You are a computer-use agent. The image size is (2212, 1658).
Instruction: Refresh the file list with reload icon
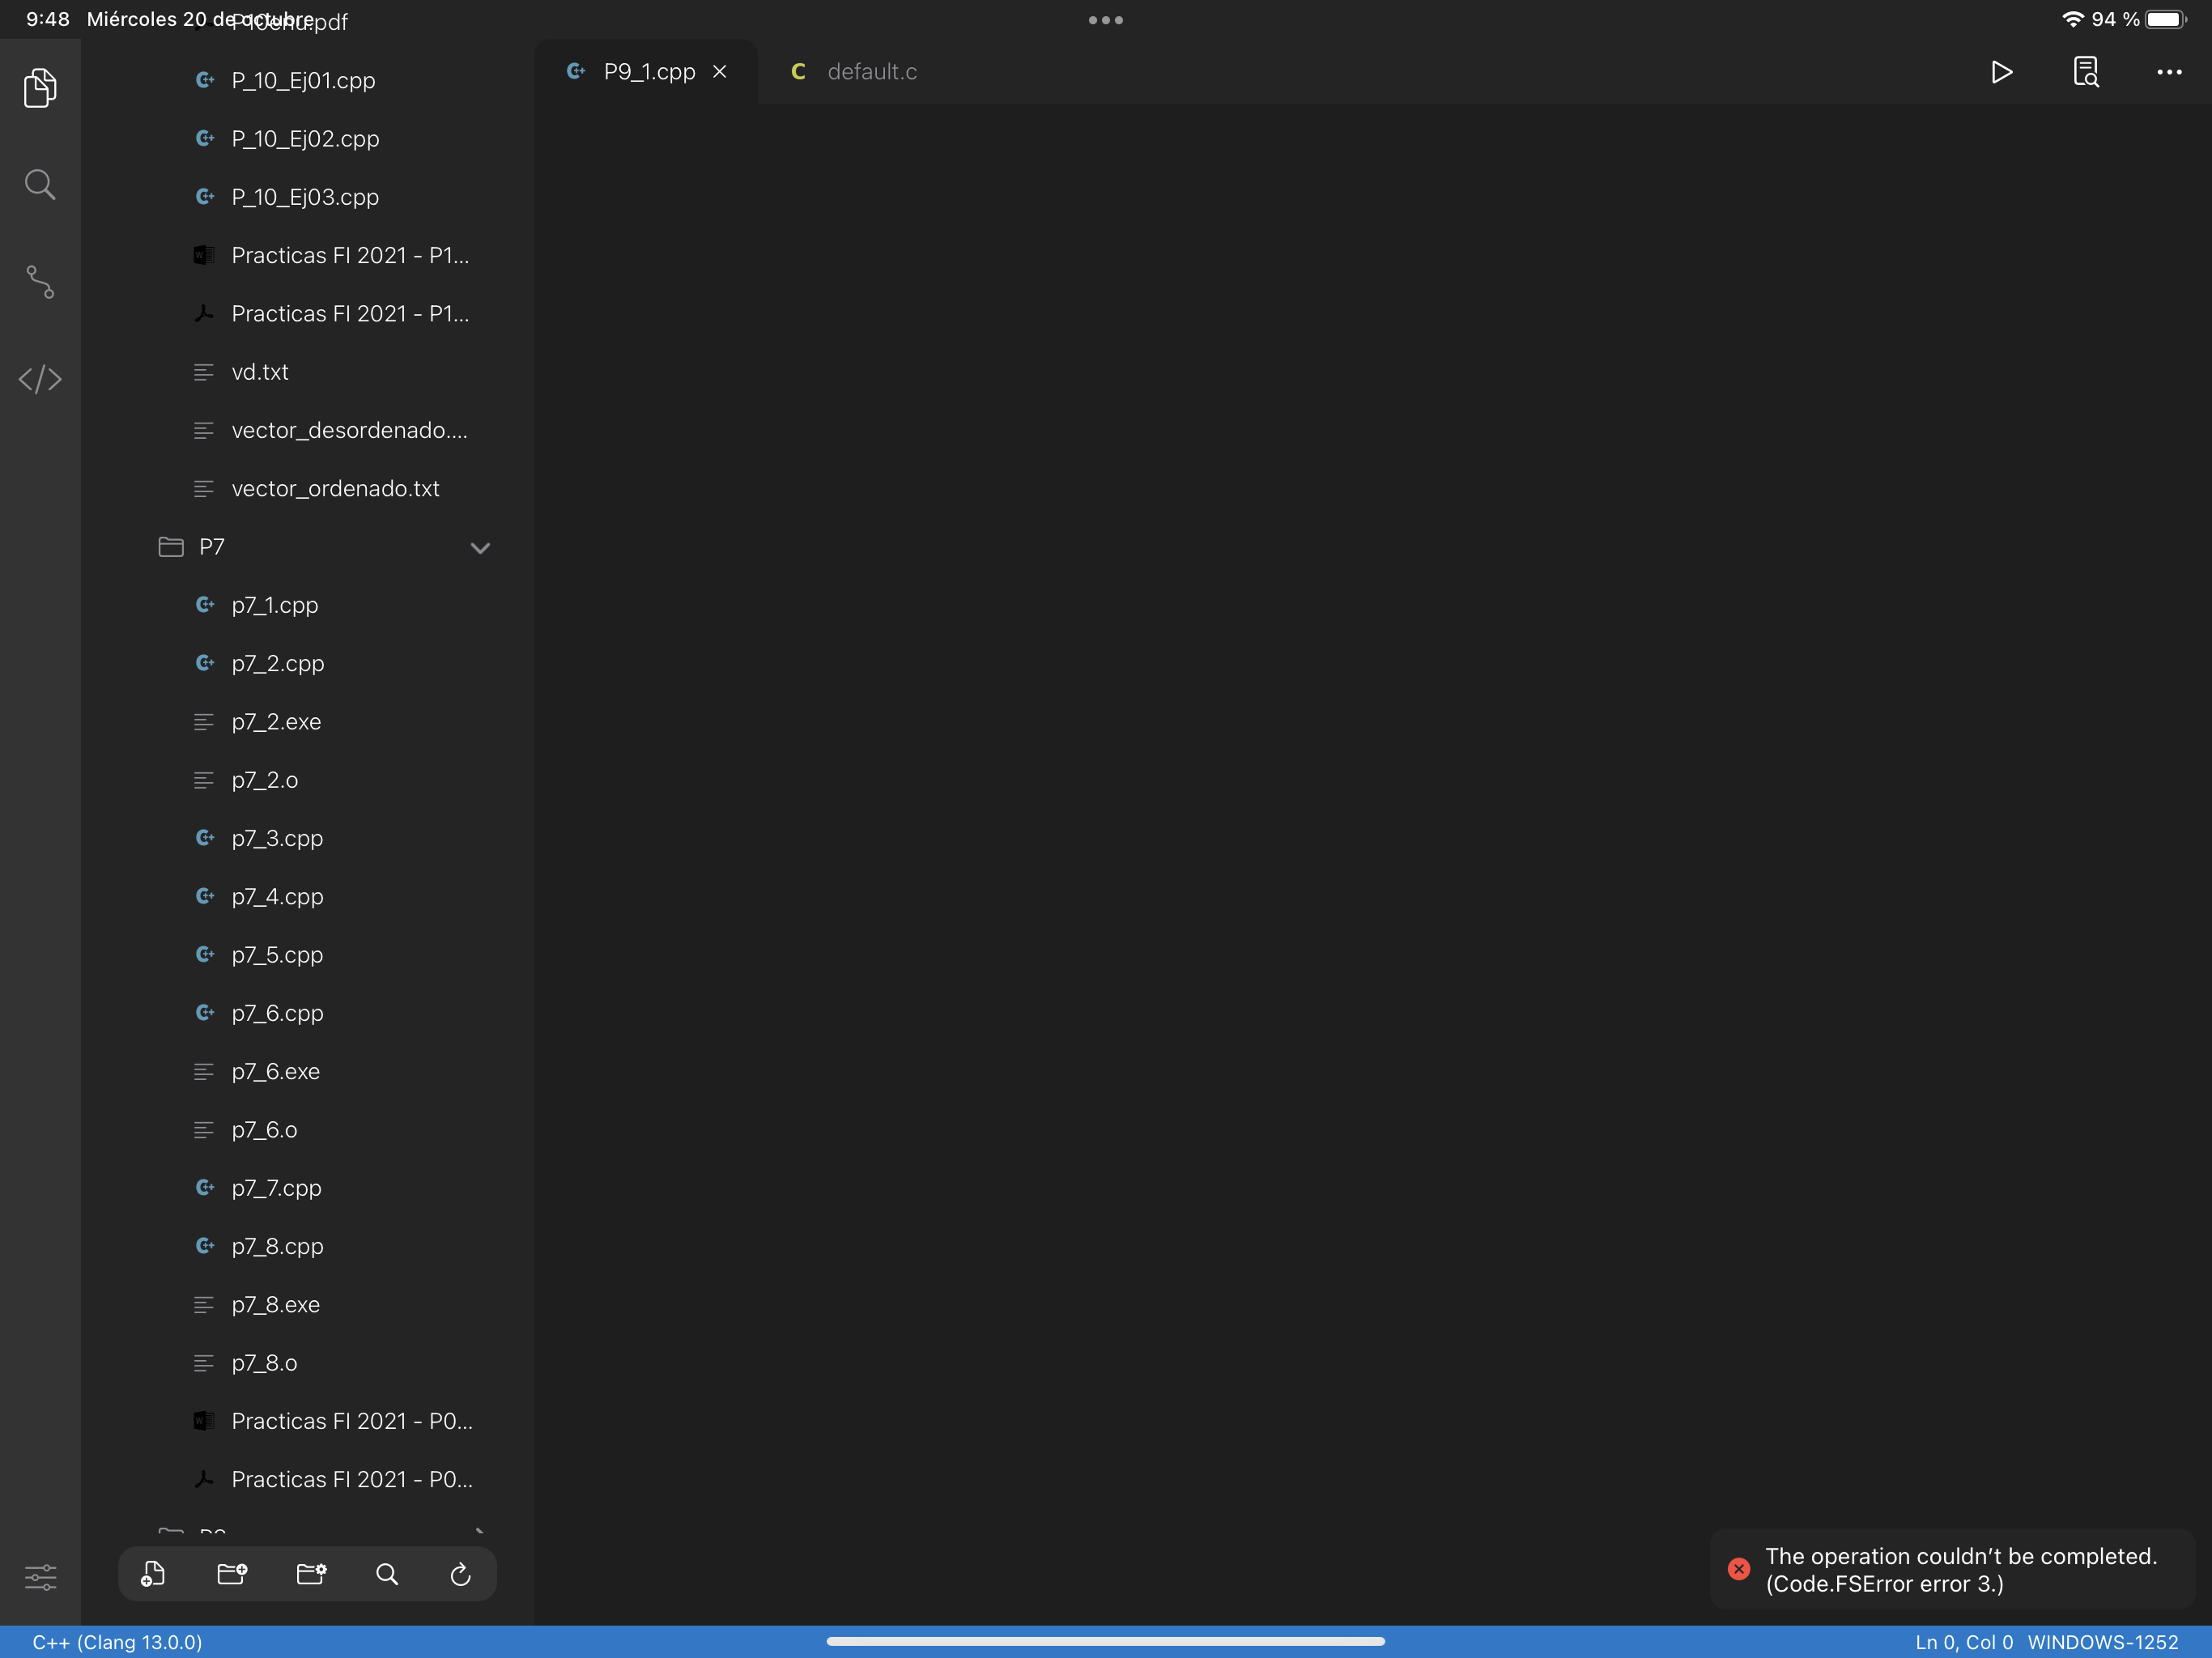[460, 1574]
